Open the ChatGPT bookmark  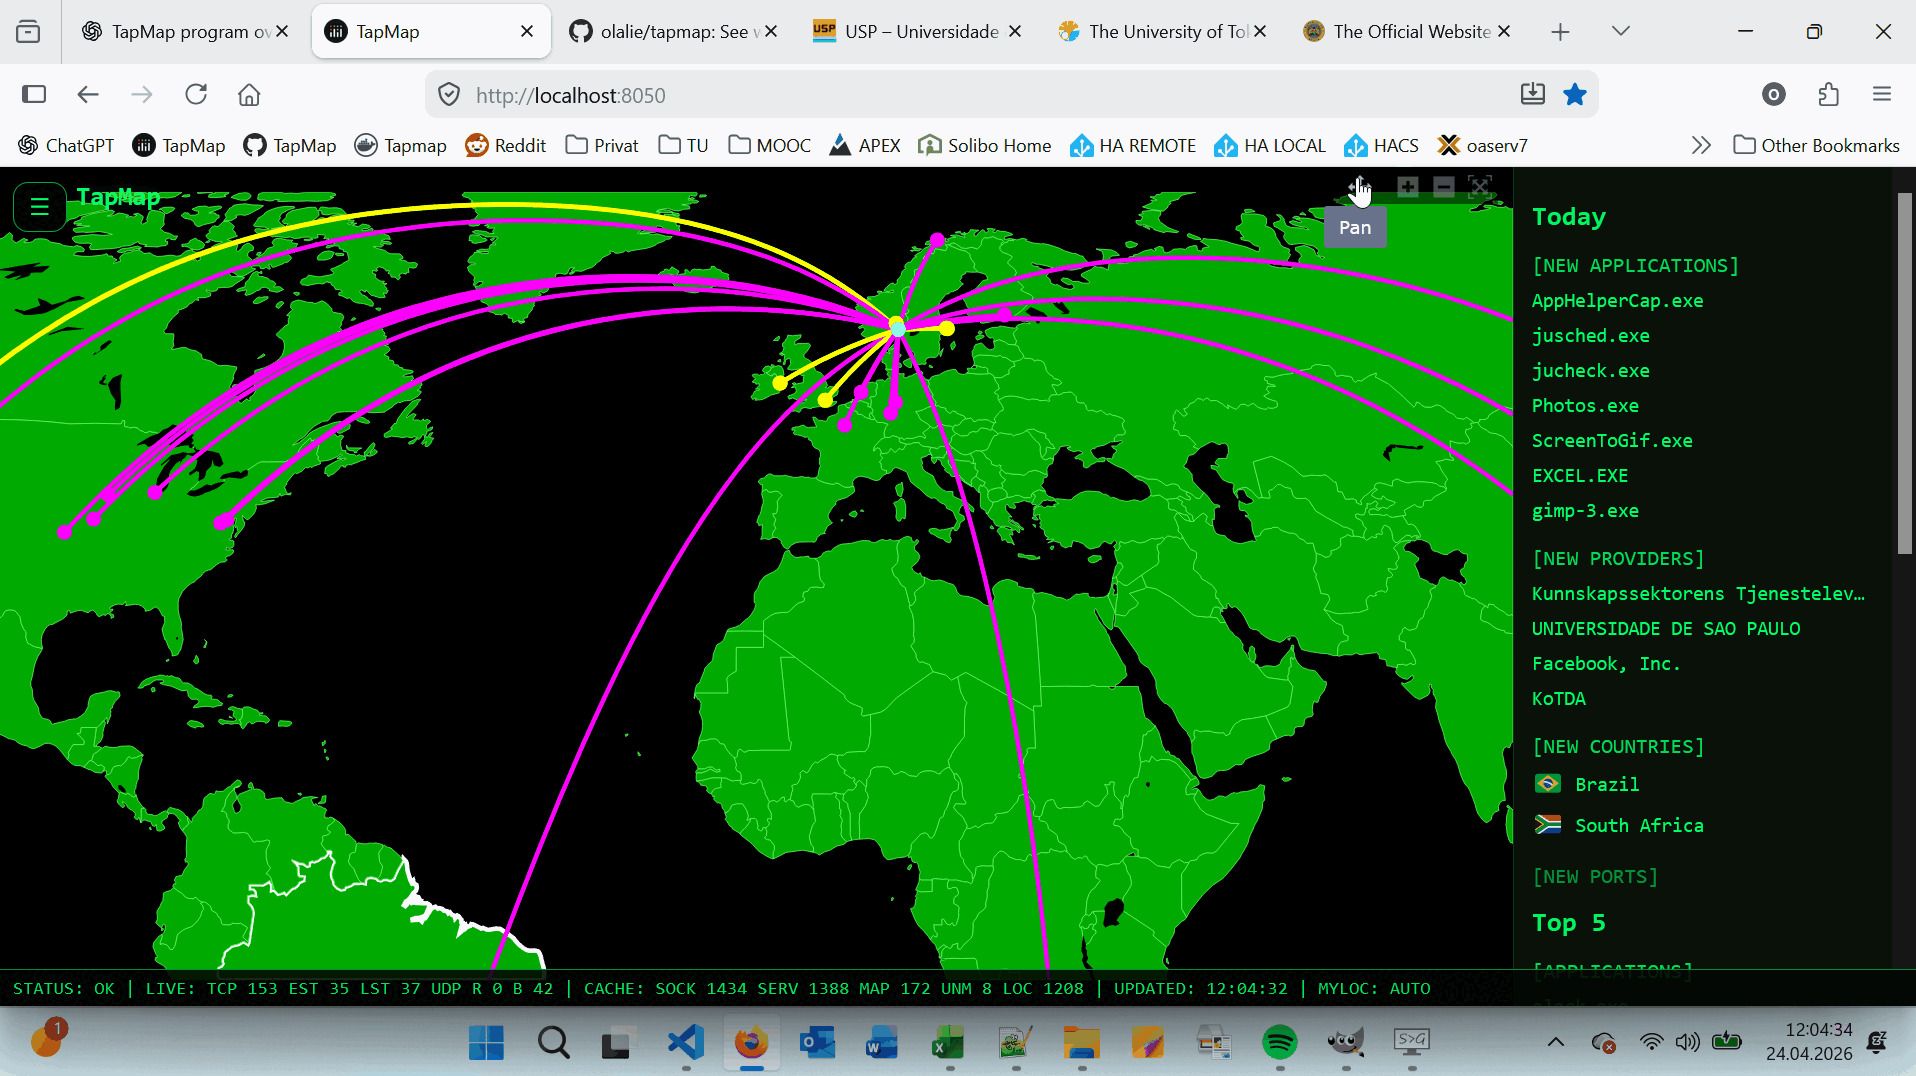coord(66,145)
